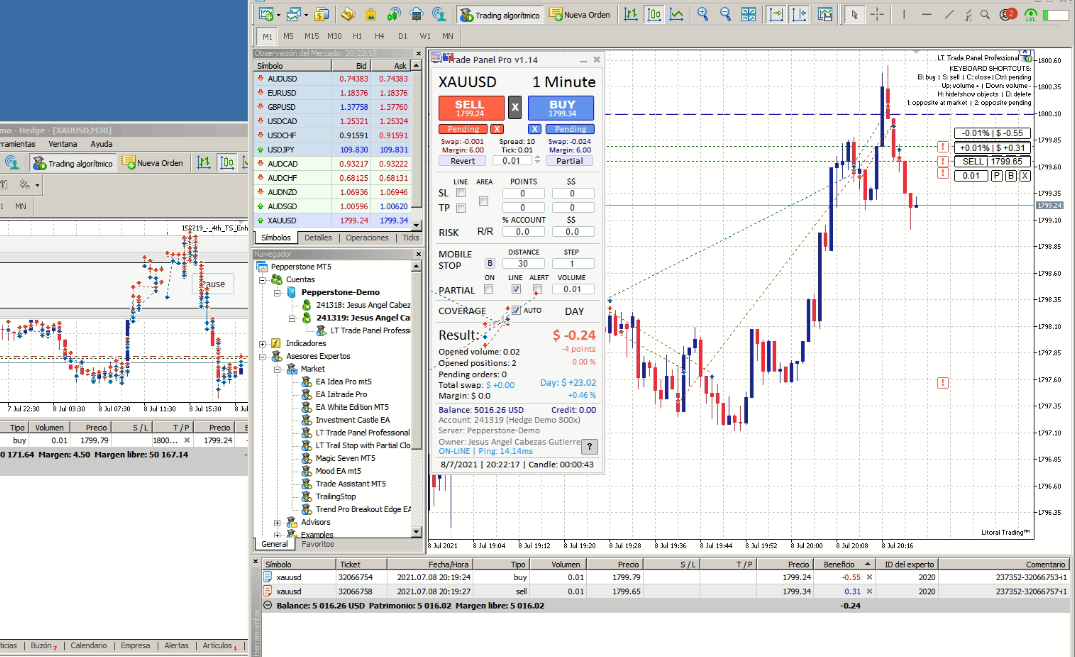Enable the SL line checkbox
This screenshot has height=657, width=1075.
pyautogui.click(x=461, y=192)
